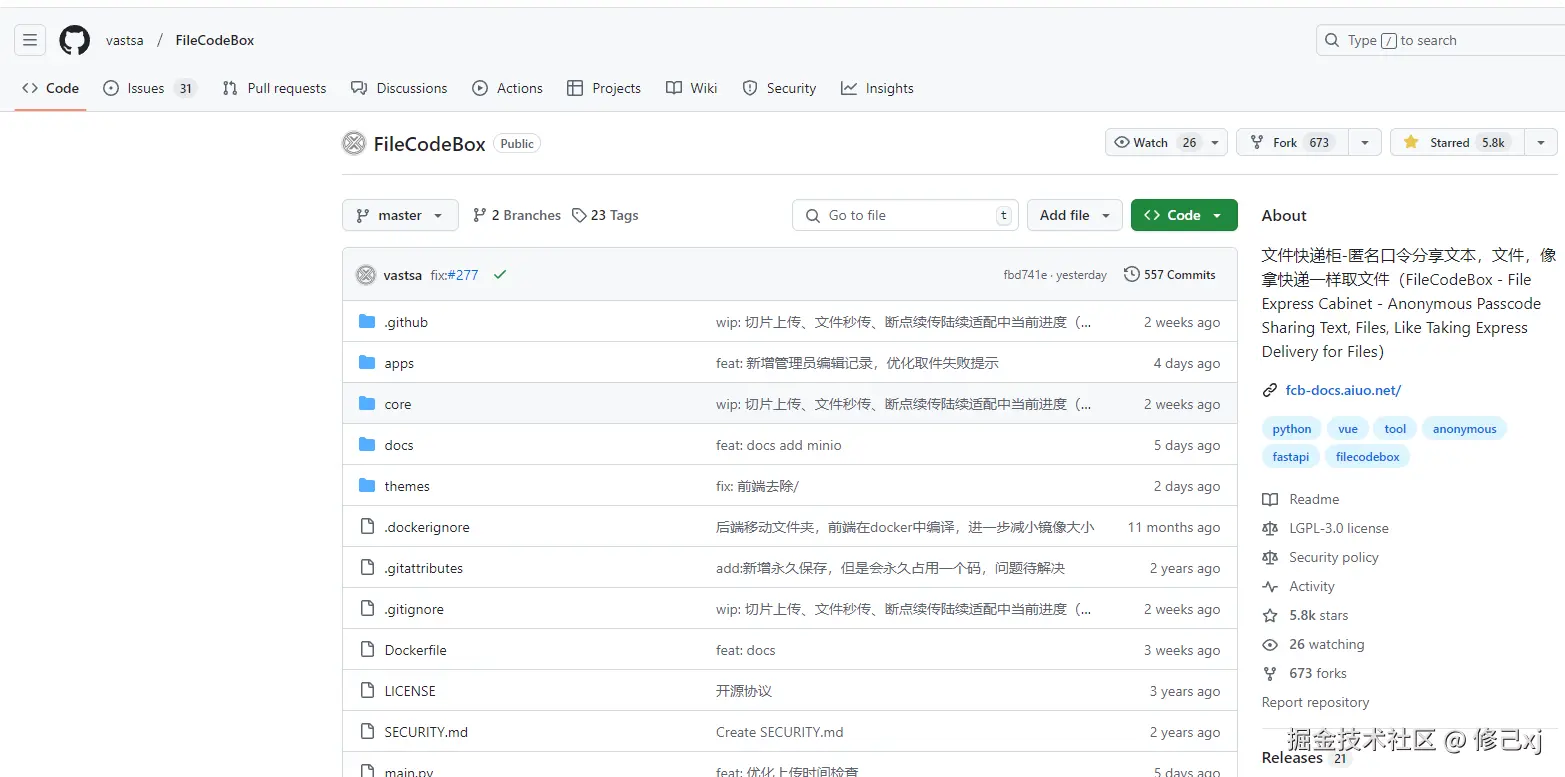
Task: View the 2 Branches link
Action: pyautogui.click(x=517, y=215)
